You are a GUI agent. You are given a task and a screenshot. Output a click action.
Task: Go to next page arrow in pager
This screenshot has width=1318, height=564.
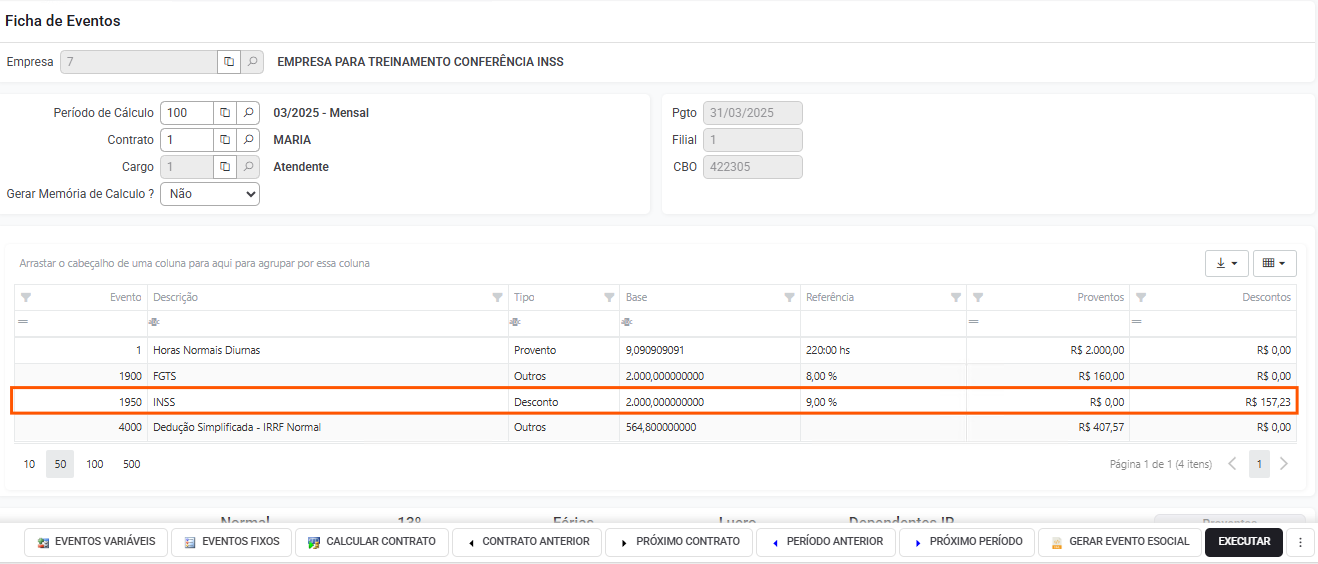point(1284,464)
